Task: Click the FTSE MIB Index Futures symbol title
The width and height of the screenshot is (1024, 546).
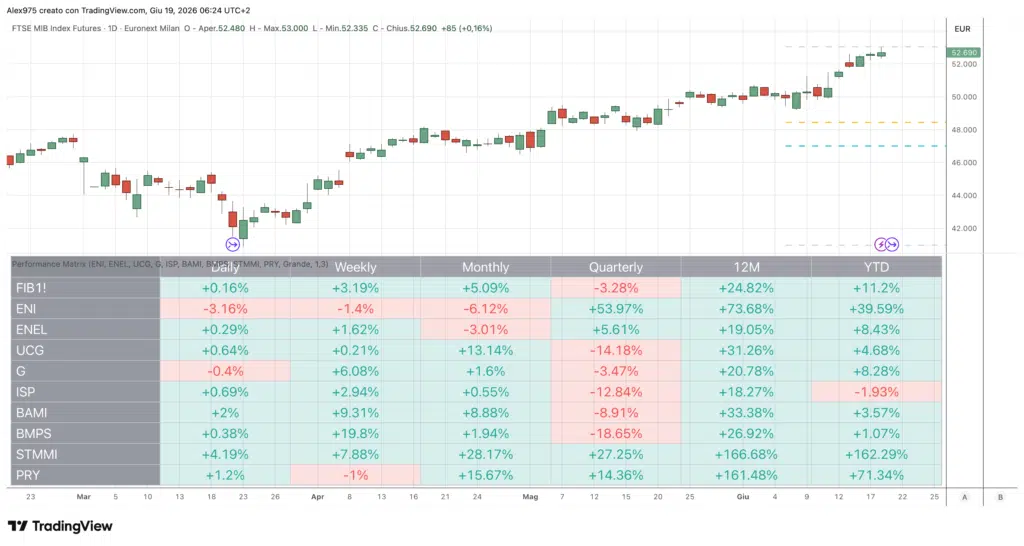Action: [56, 29]
